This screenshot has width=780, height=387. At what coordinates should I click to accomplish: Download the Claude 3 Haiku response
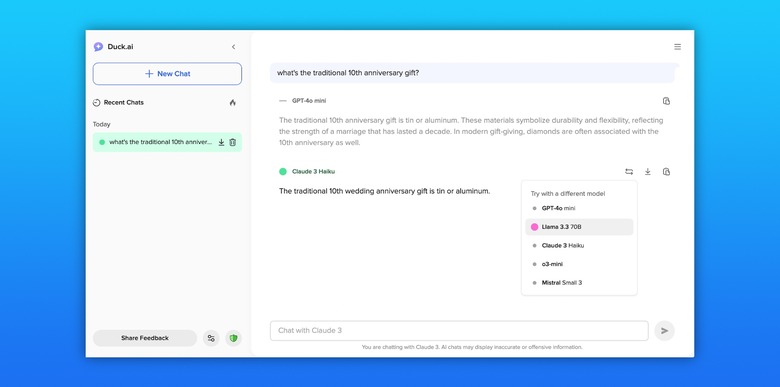(x=648, y=172)
